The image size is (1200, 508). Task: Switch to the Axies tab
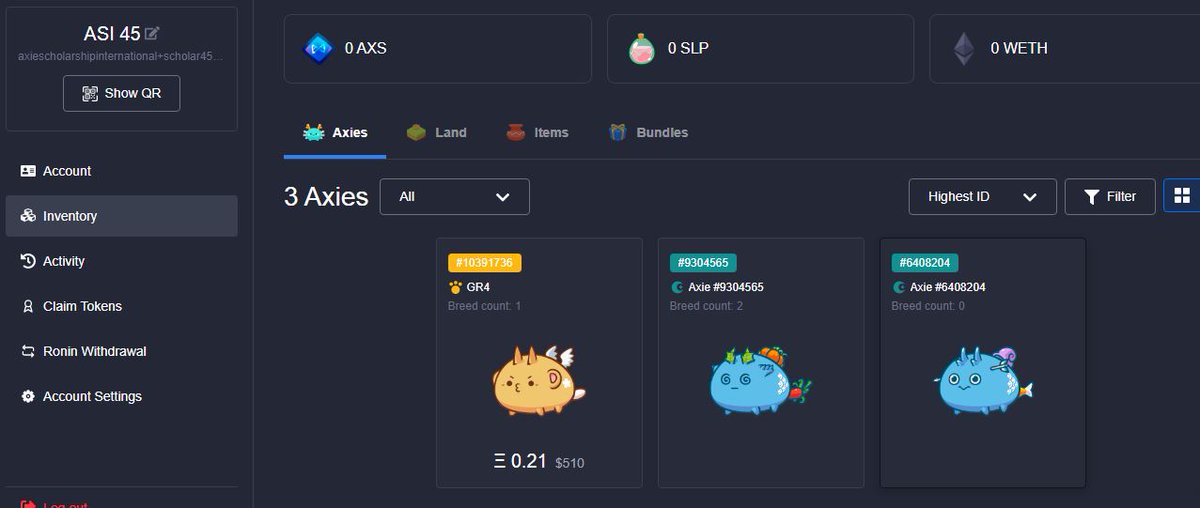335,132
